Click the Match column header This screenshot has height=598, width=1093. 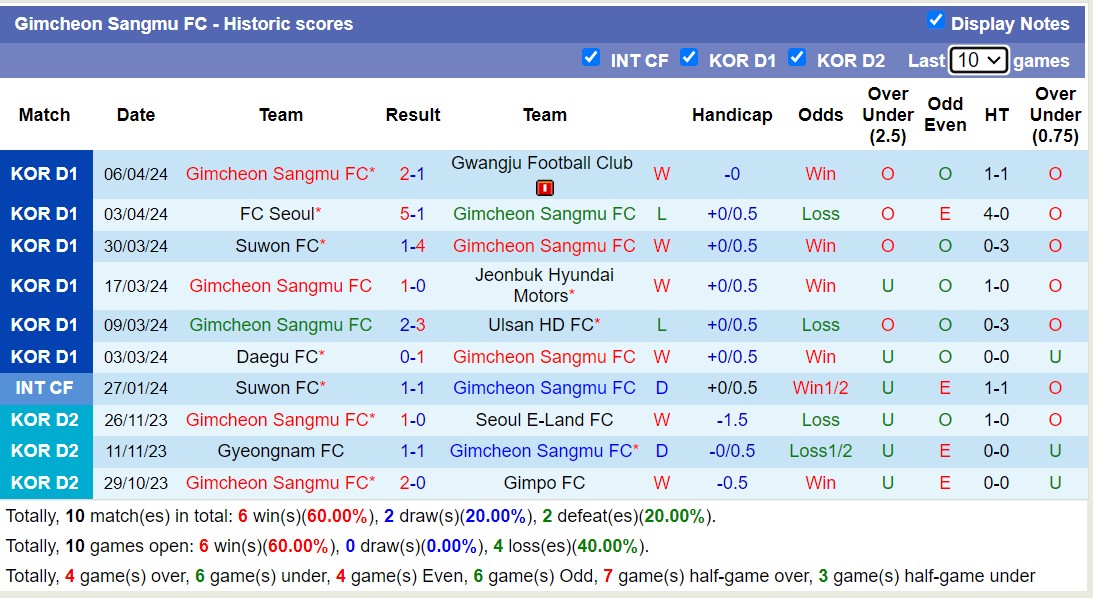(44, 115)
